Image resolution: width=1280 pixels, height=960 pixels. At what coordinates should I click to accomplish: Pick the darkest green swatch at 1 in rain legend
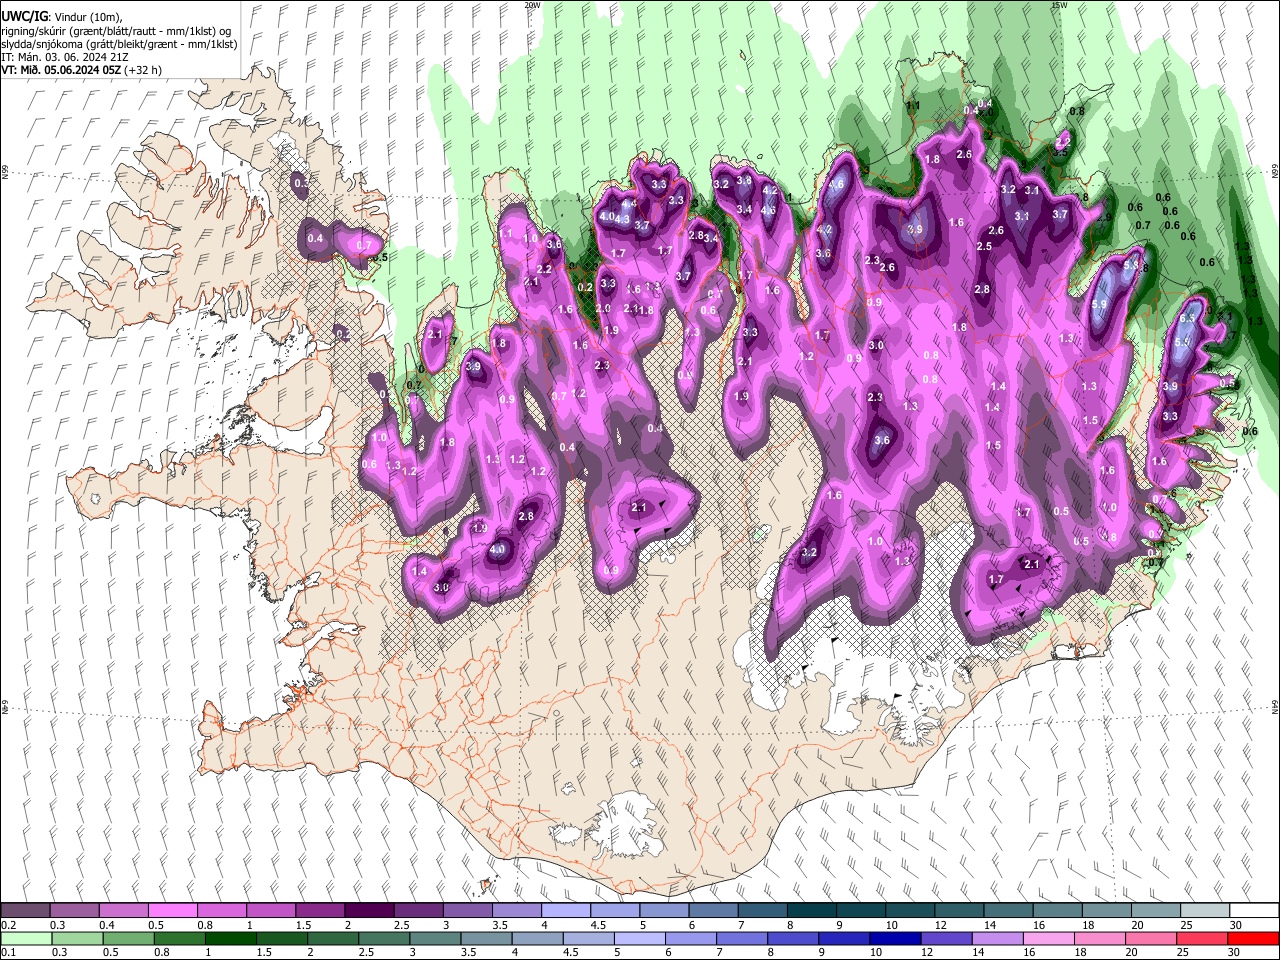pyautogui.click(x=230, y=938)
